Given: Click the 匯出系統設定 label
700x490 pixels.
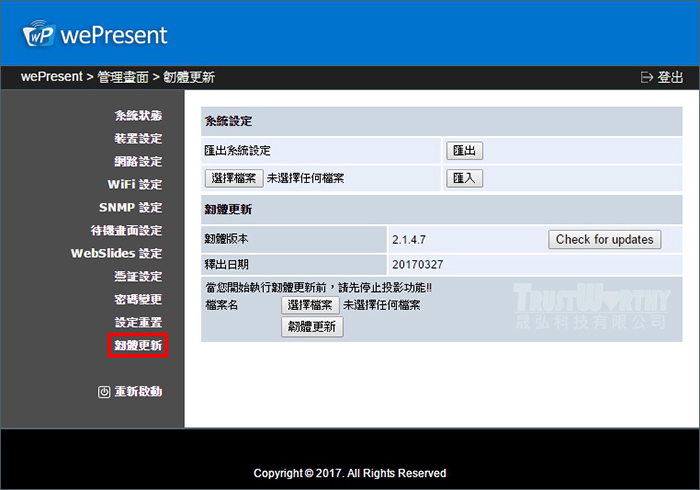Looking at the screenshot, I should coord(238,151).
